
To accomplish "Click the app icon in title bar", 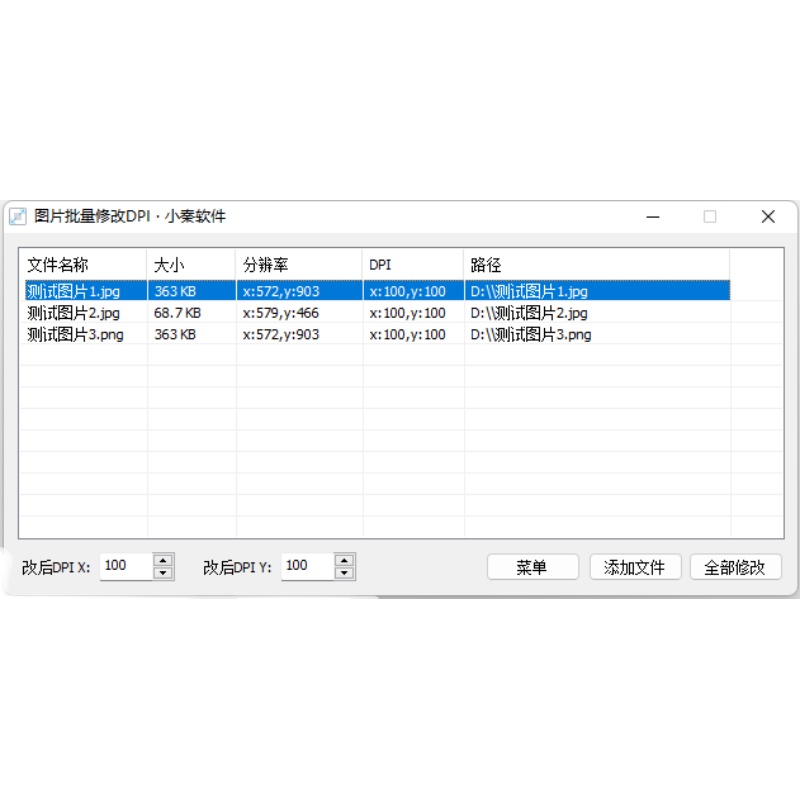I will point(18,217).
